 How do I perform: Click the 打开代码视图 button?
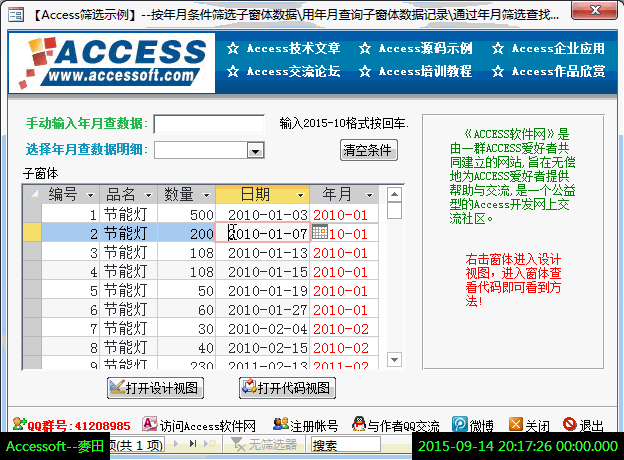tap(287, 388)
